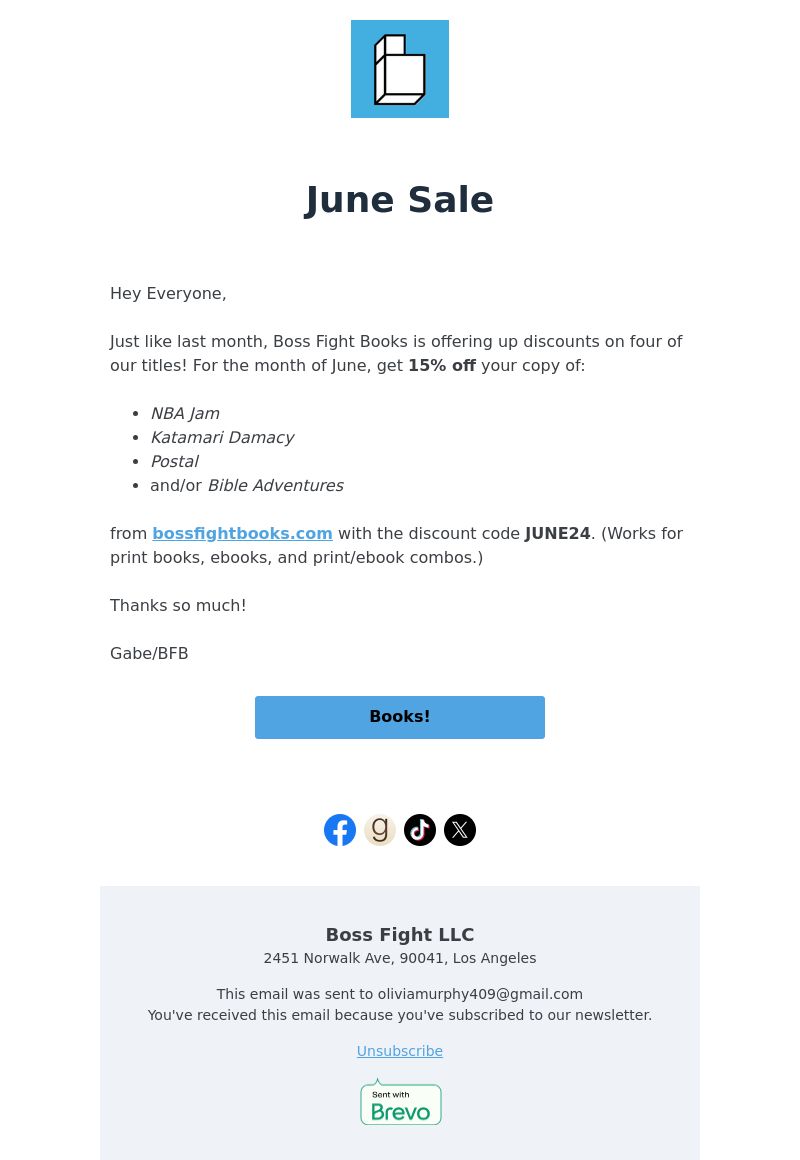
Task: Select the NBA Jam list item
Action: click(185, 414)
